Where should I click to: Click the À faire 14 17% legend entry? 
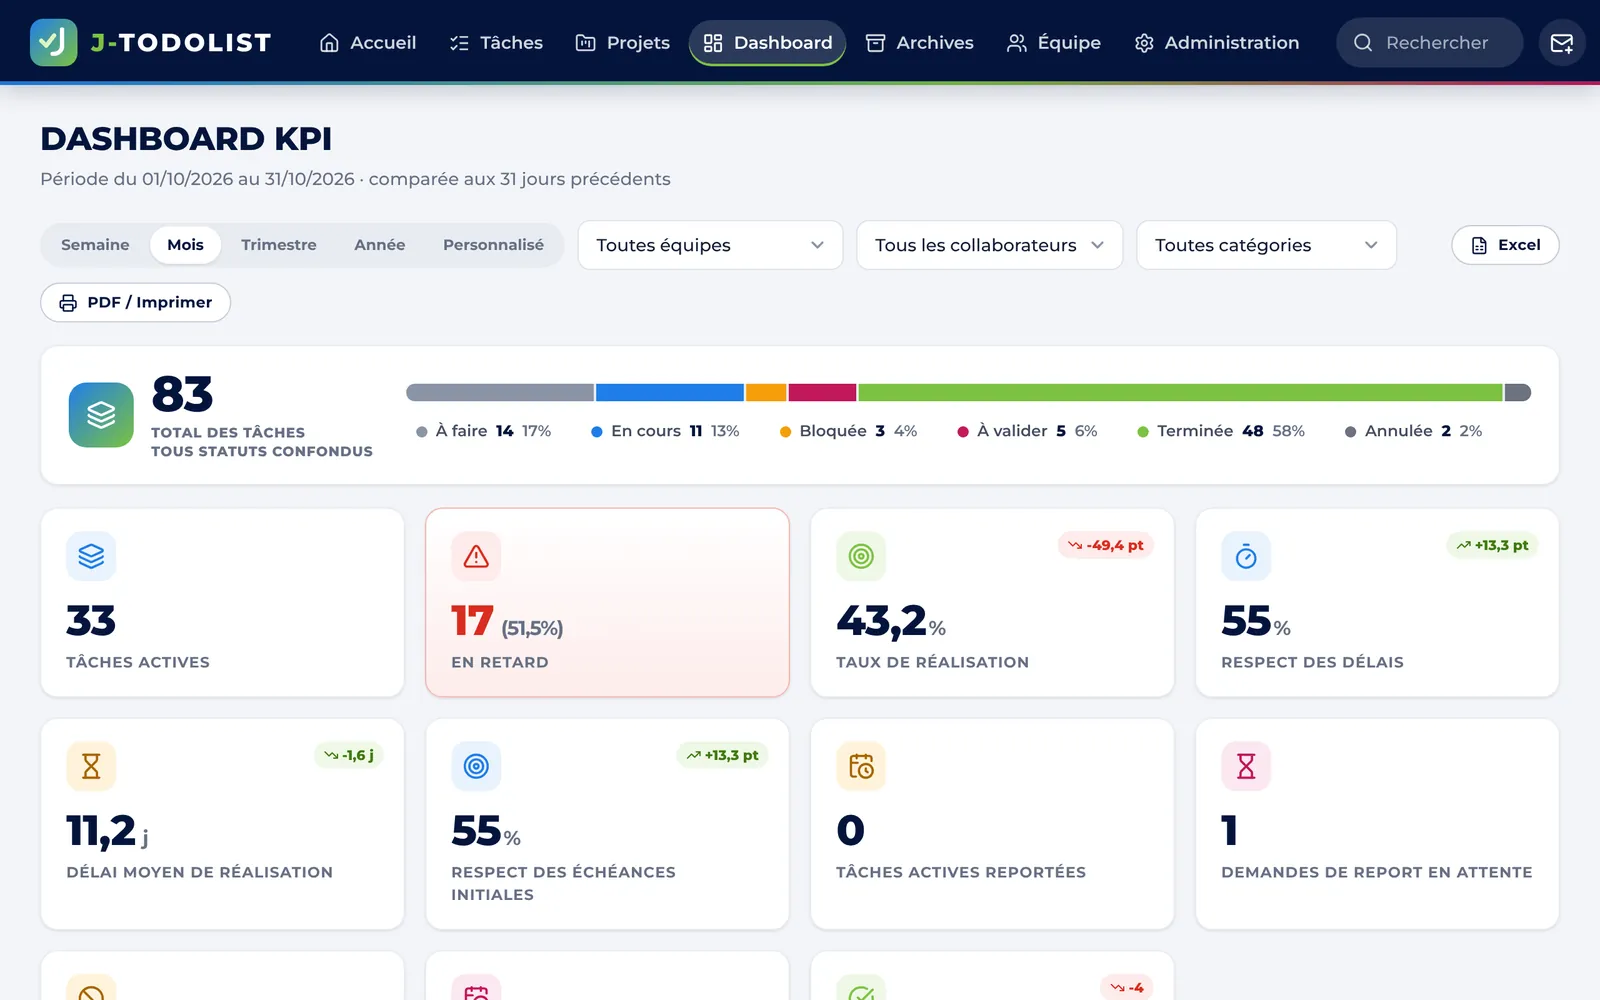(484, 431)
